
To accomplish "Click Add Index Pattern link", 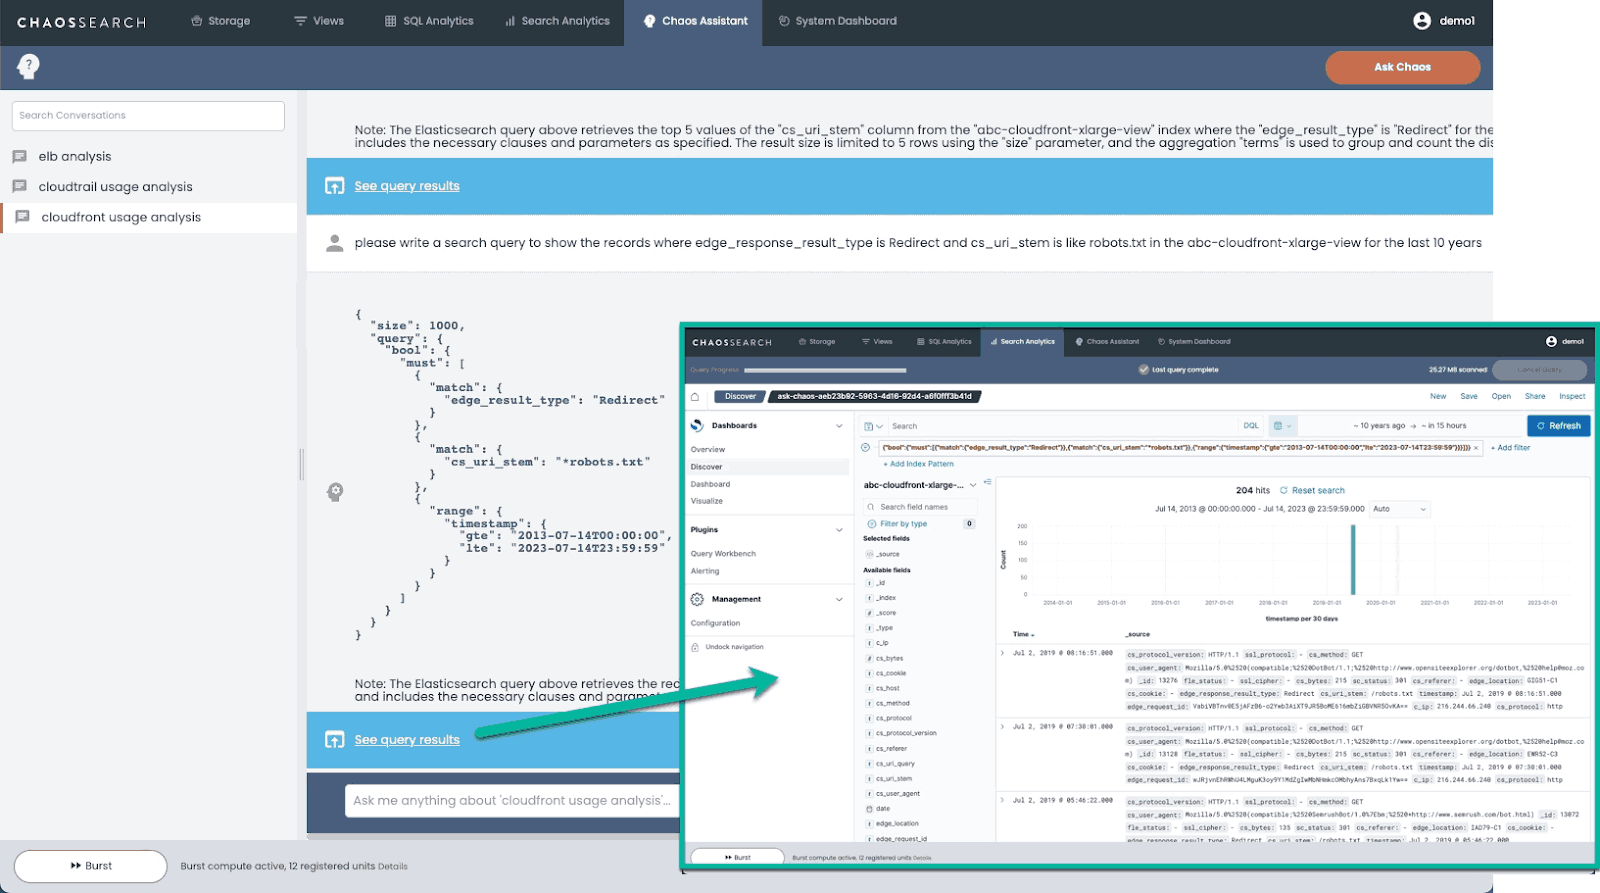I will pos(919,464).
